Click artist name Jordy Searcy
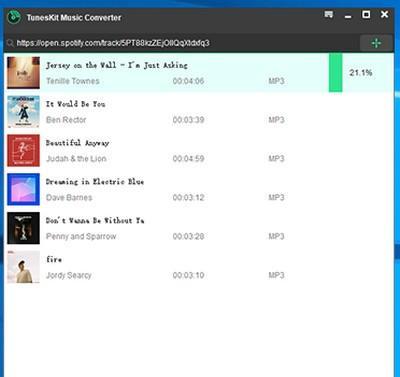The image size is (400, 377). [x=69, y=275]
